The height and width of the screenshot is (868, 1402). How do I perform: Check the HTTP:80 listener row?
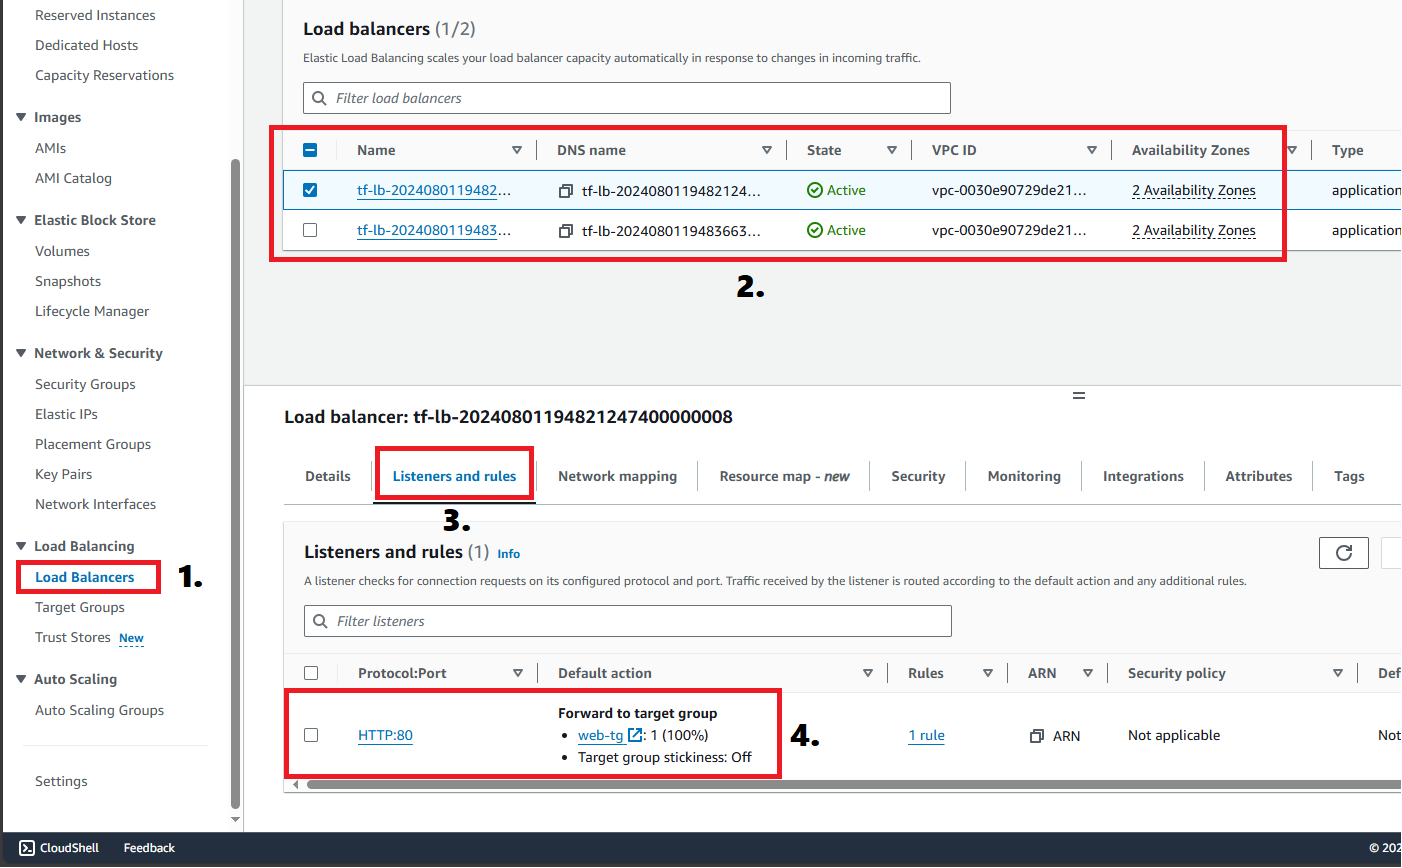pos(311,735)
